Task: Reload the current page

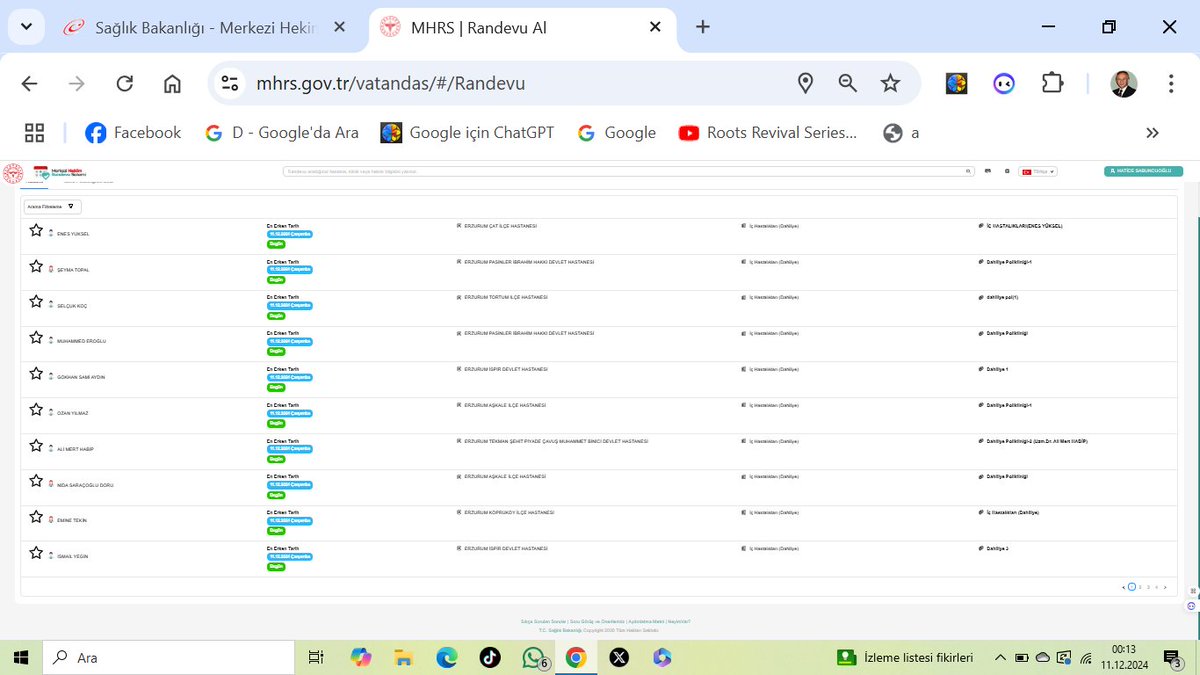Action: tap(125, 83)
